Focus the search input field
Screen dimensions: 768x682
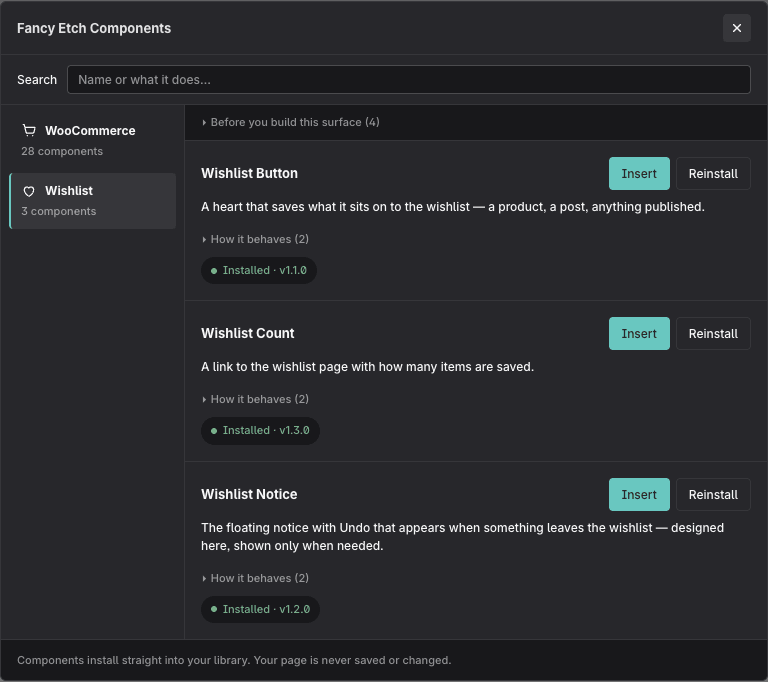point(408,79)
